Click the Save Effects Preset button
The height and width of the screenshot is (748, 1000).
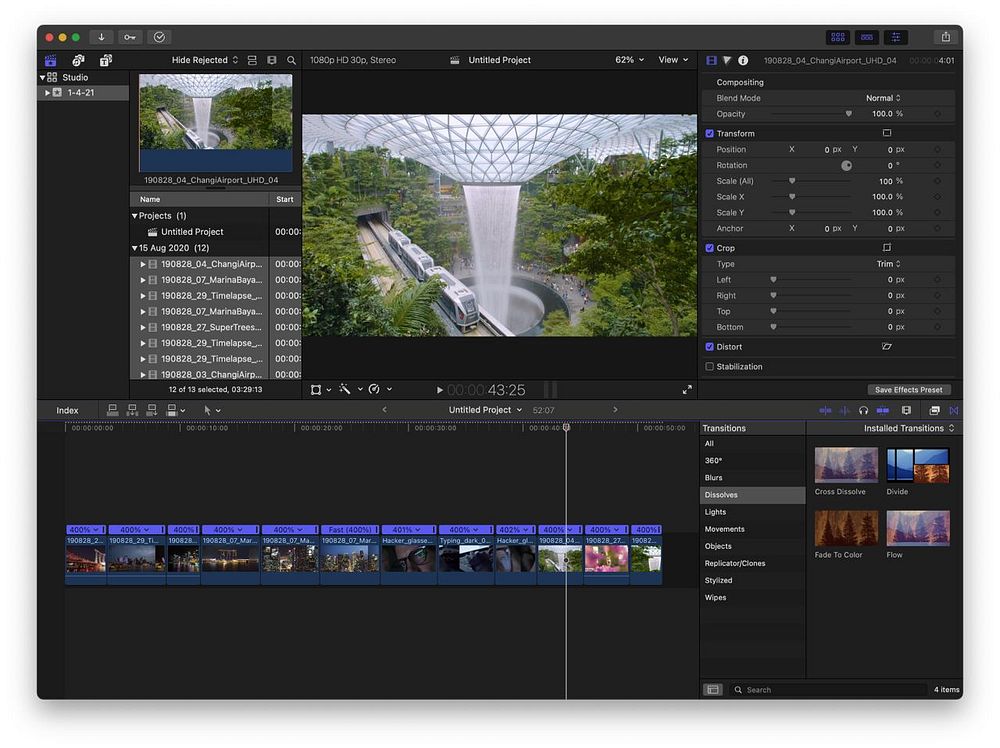point(909,390)
